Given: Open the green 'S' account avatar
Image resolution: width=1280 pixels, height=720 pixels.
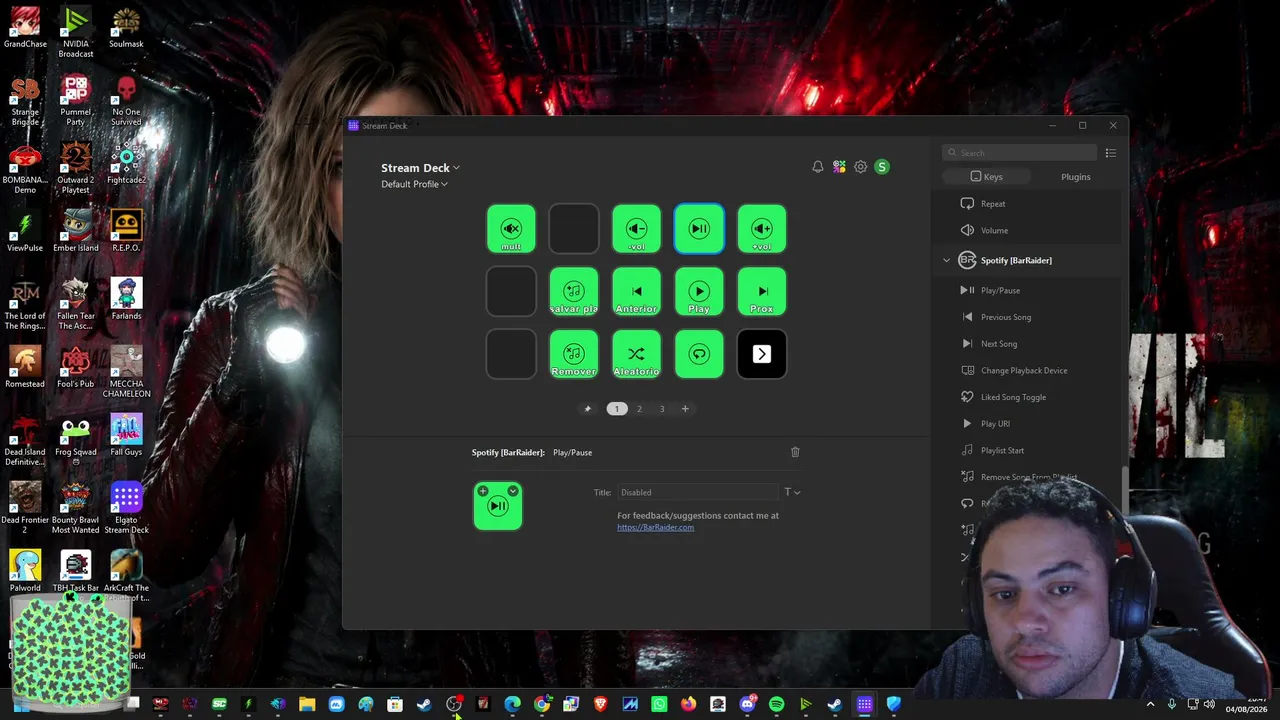Looking at the screenshot, I should click(882, 167).
